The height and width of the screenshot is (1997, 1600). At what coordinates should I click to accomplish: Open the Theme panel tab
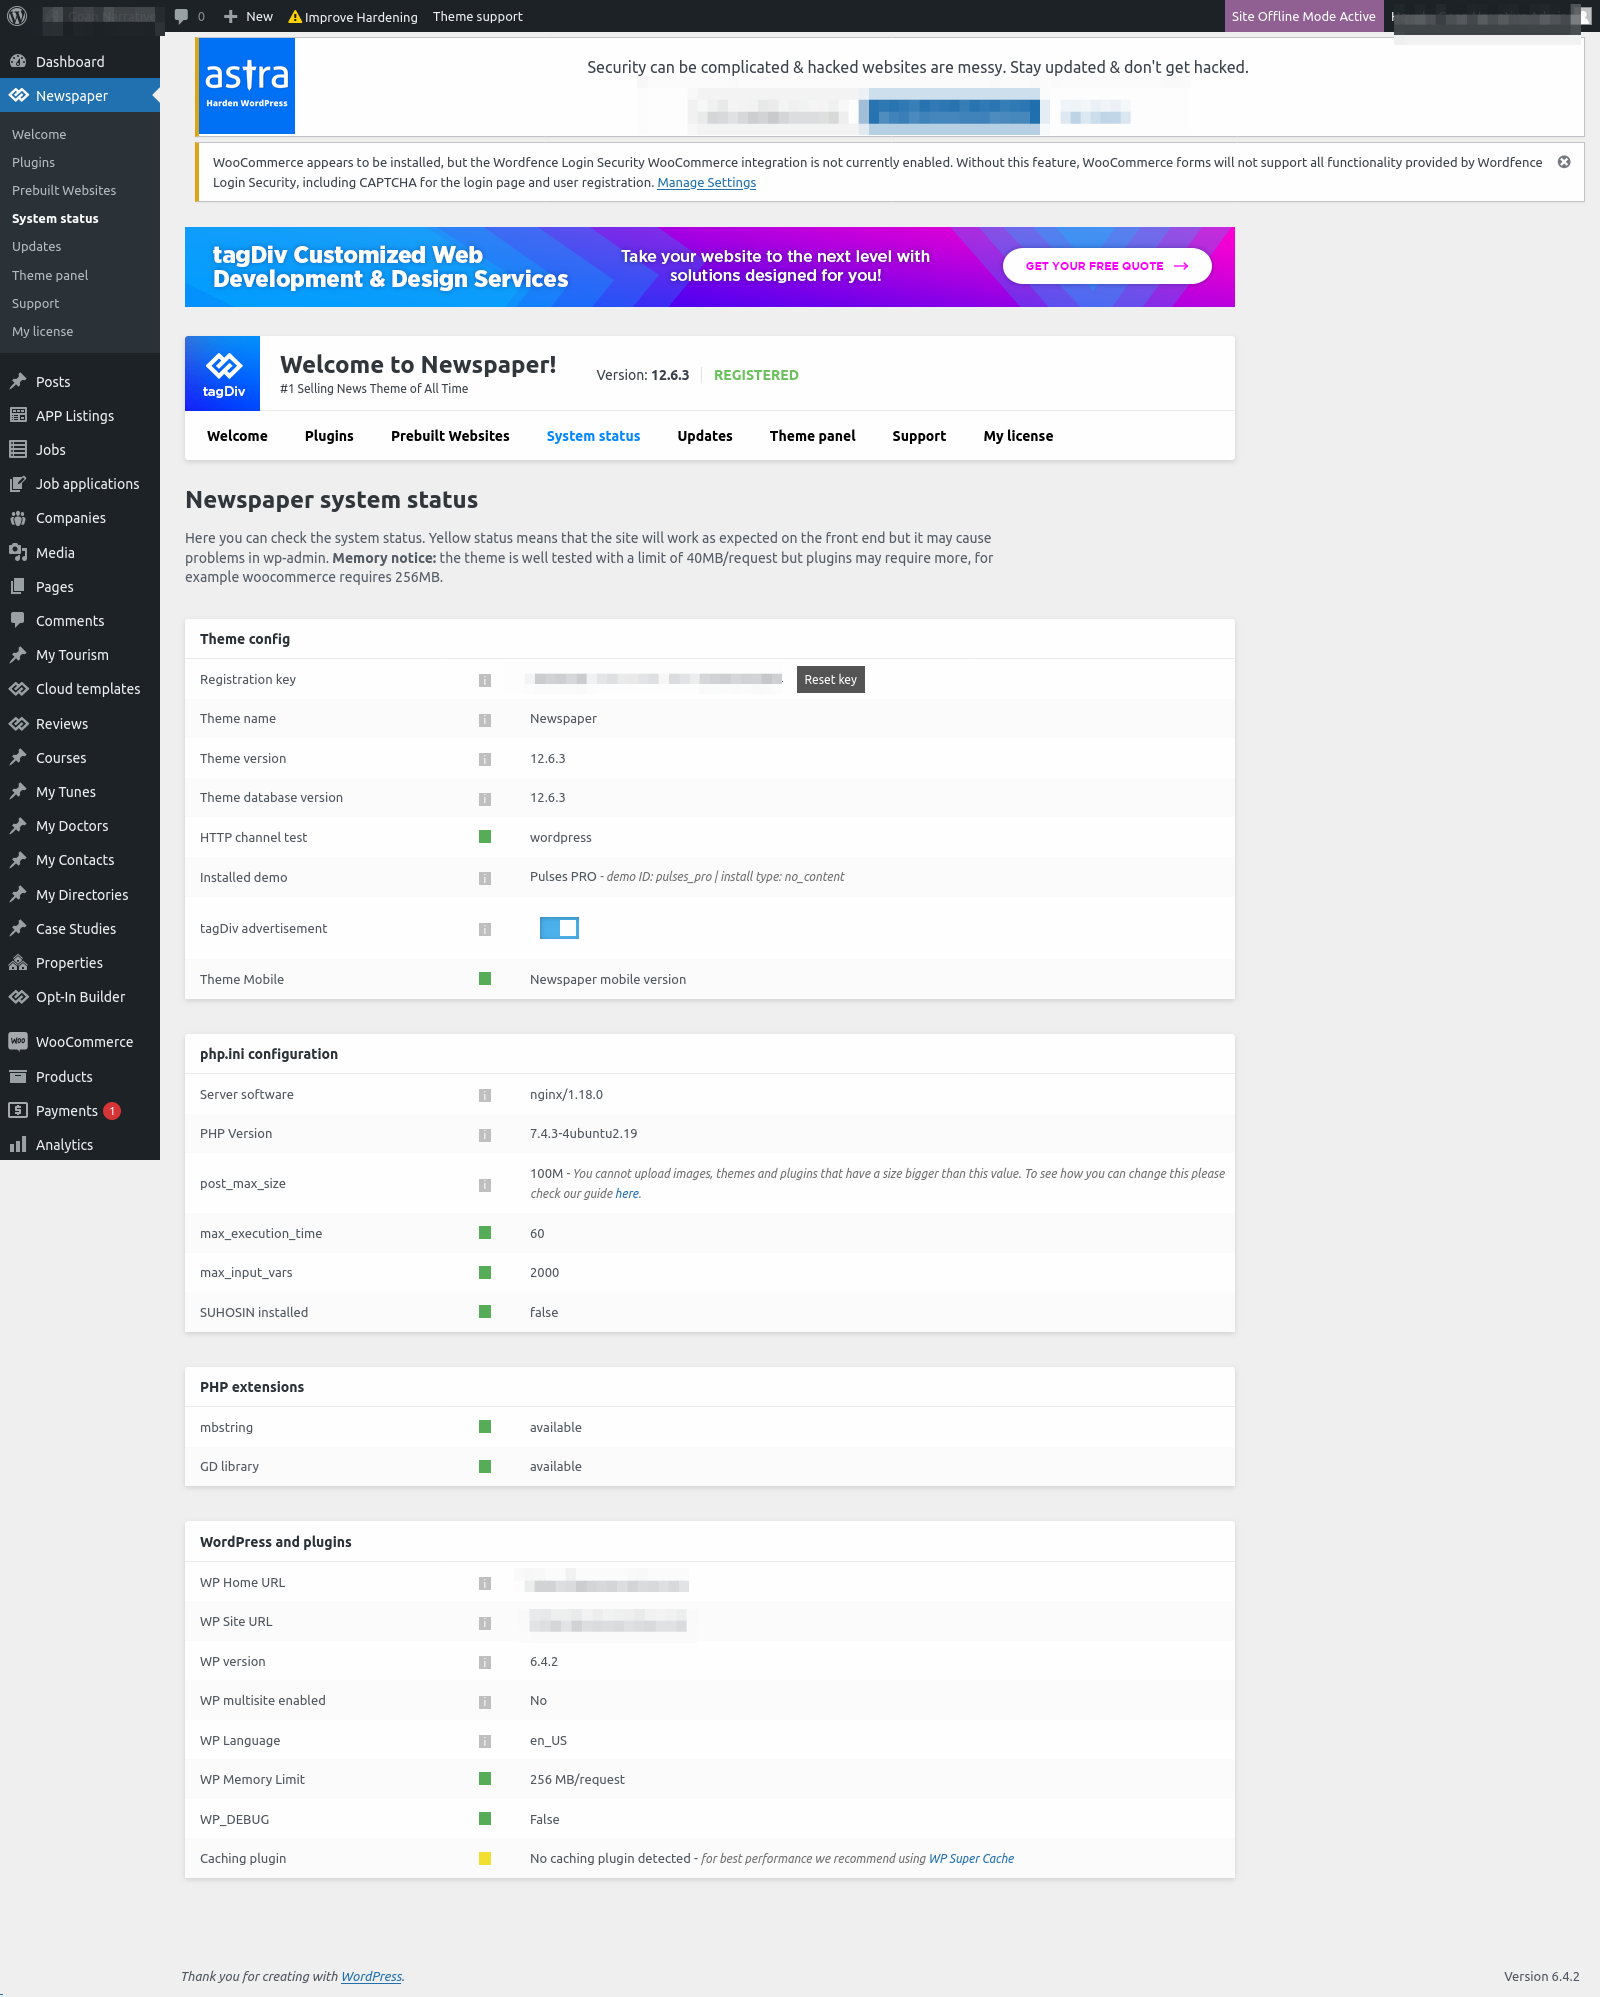point(813,436)
